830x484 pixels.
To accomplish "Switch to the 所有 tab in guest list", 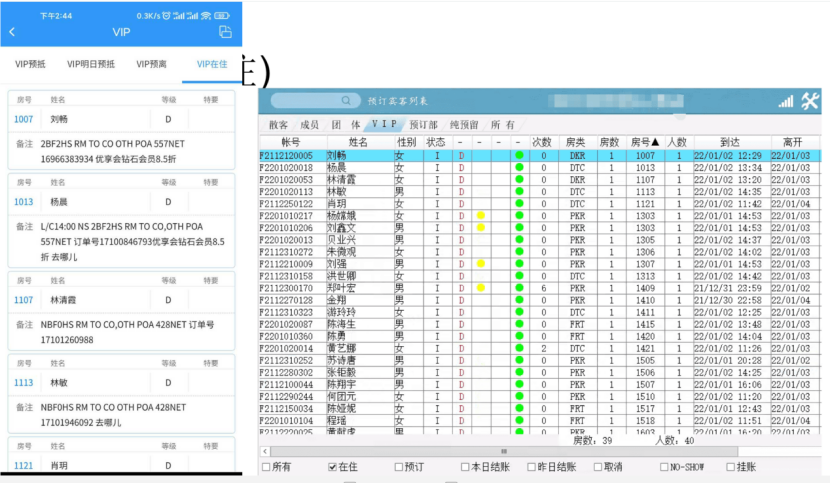I will click(503, 125).
